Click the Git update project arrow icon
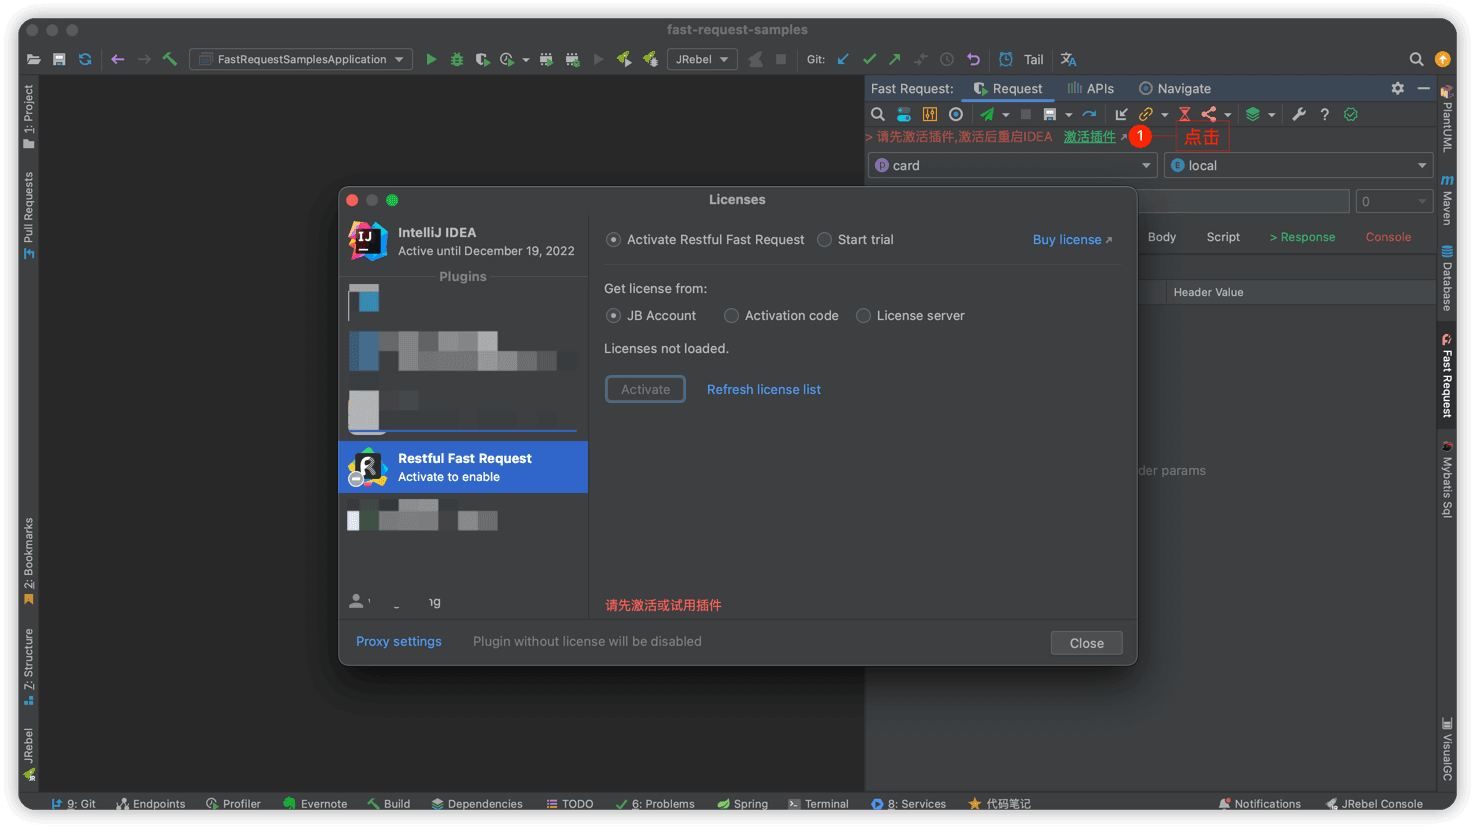 pos(843,59)
